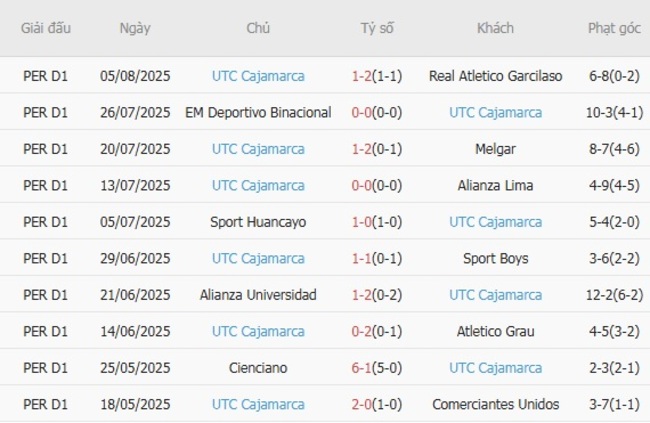Click on Alianza Lima in the away column
Image resolution: width=650 pixels, height=423 pixels.
[x=495, y=185]
